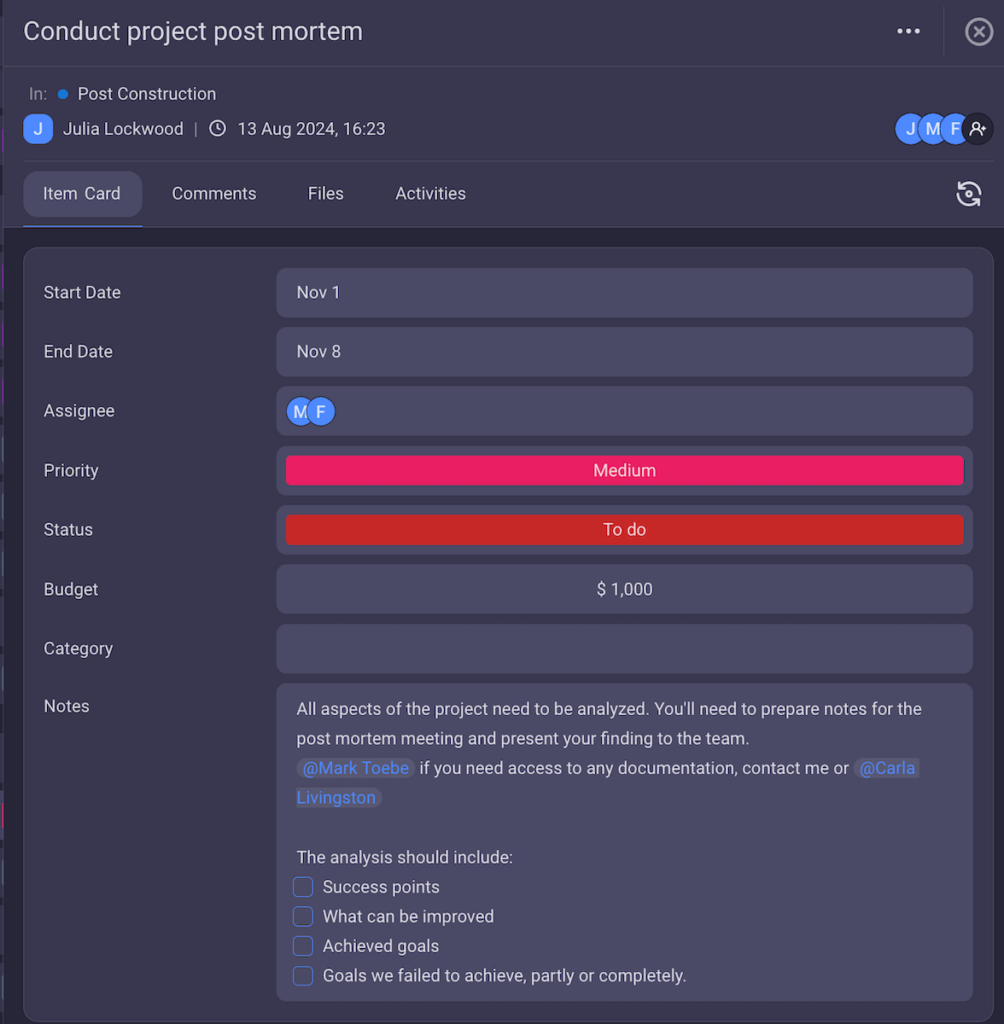This screenshot has height=1024, width=1004.
Task: Click the F avatar in Assignee field
Action: [x=322, y=412]
